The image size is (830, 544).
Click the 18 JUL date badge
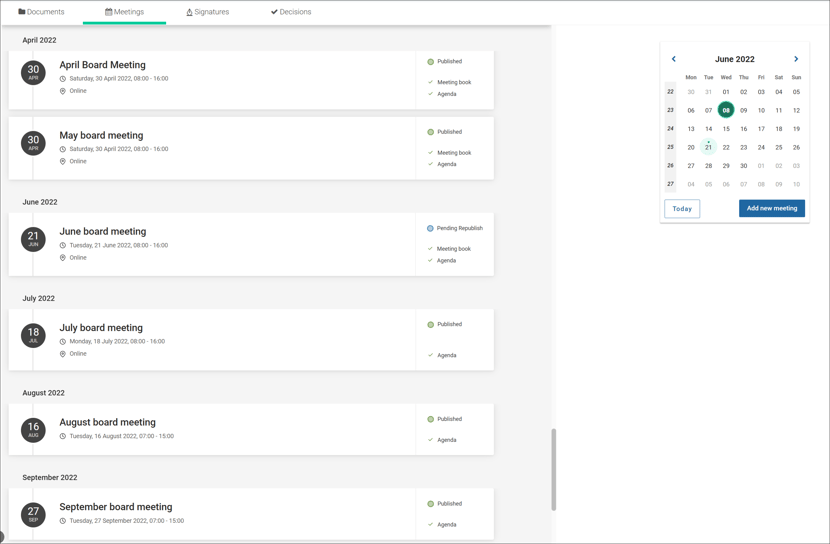(x=33, y=336)
